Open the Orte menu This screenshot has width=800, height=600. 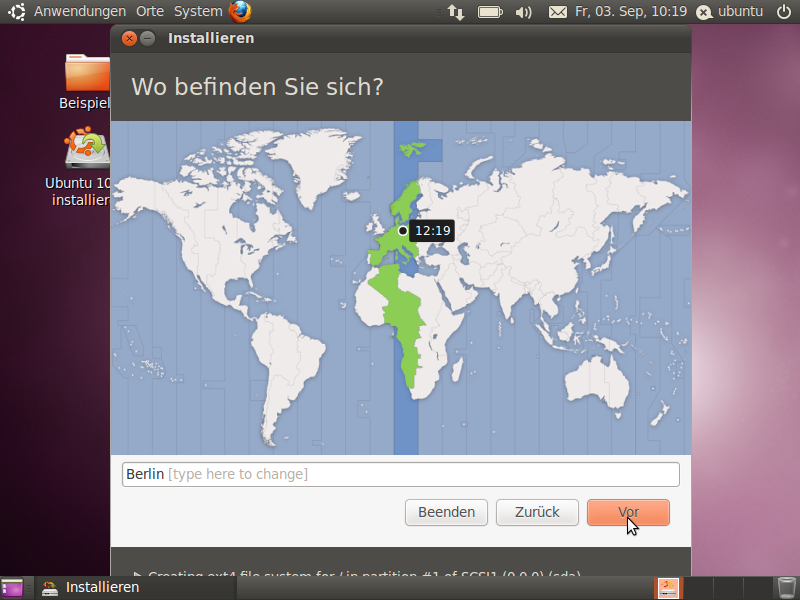pos(149,11)
